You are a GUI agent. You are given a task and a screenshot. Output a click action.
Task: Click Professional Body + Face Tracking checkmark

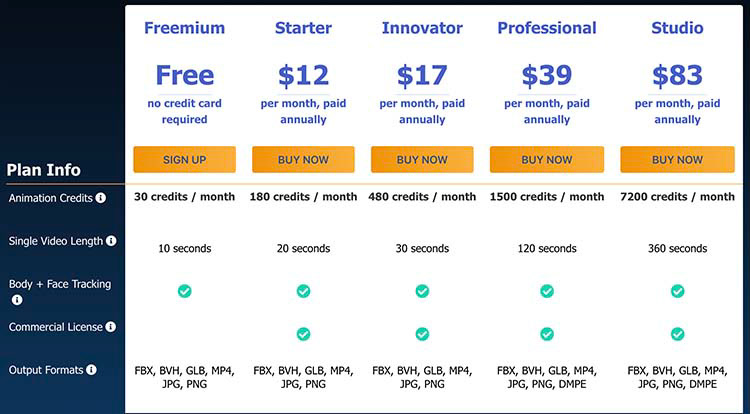[x=547, y=291]
